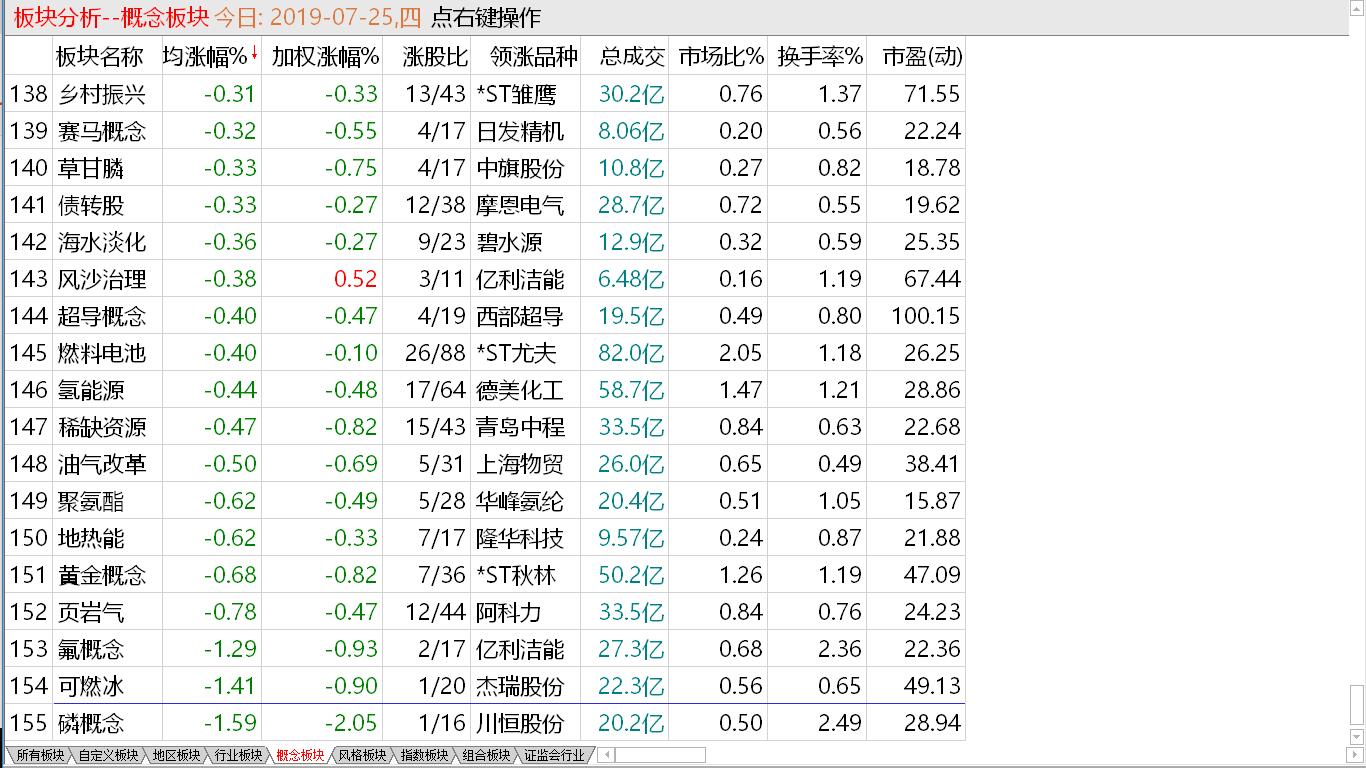Click leading stock *ST雏鹰

coord(517,94)
